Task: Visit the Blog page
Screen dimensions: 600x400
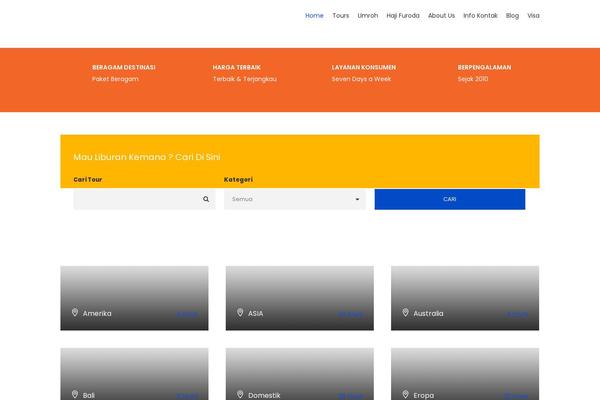Action: coord(512,16)
